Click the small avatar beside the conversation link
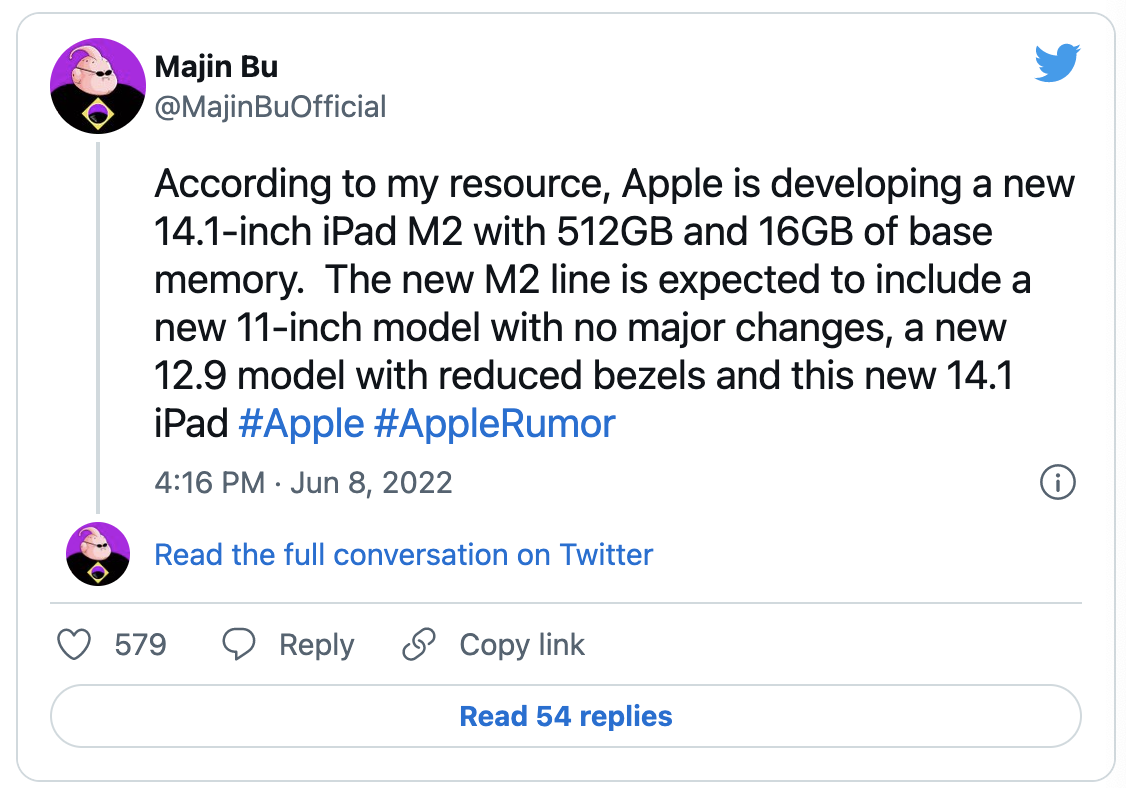The height and width of the screenshot is (788, 1126). tap(98, 553)
